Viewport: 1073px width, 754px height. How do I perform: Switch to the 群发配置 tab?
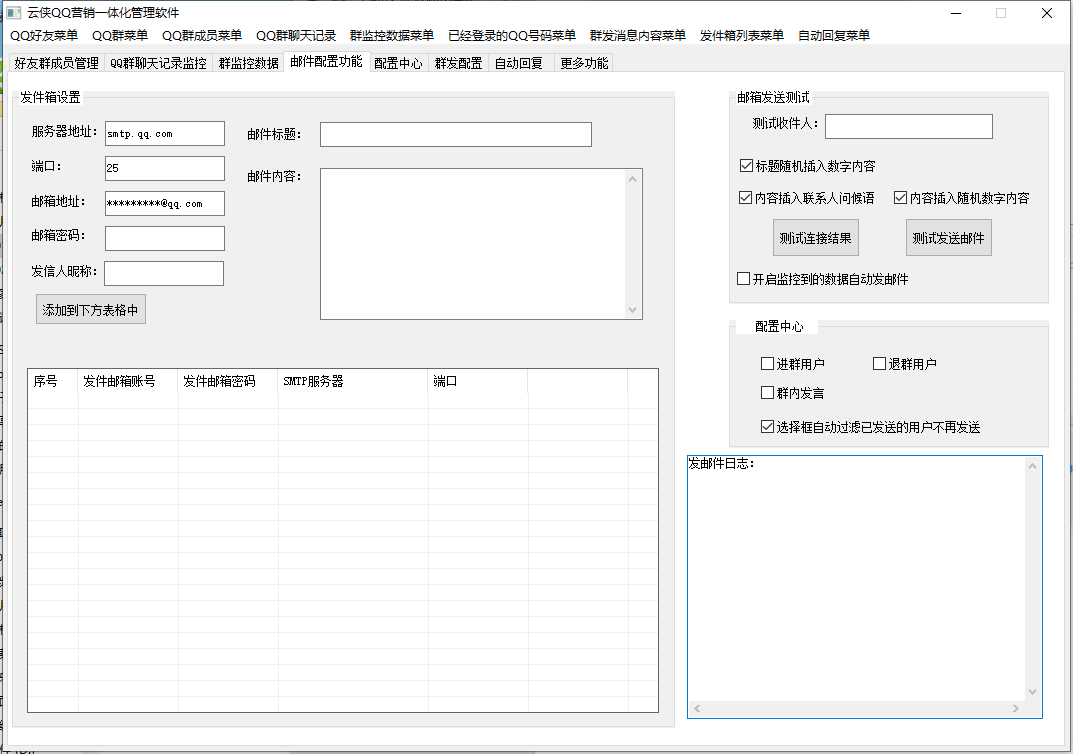[x=458, y=63]
